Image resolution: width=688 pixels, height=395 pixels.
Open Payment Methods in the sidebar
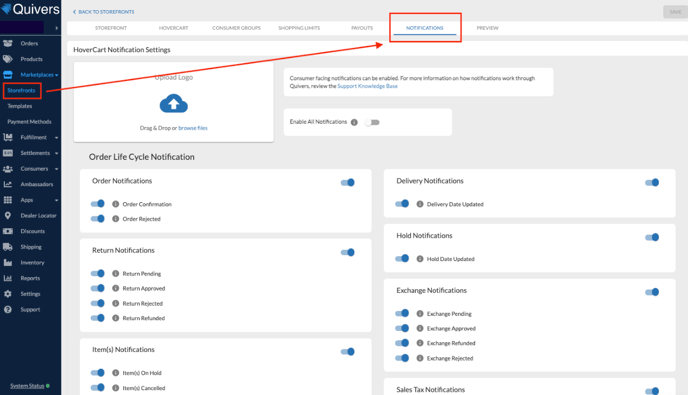(x=29, y=122)
